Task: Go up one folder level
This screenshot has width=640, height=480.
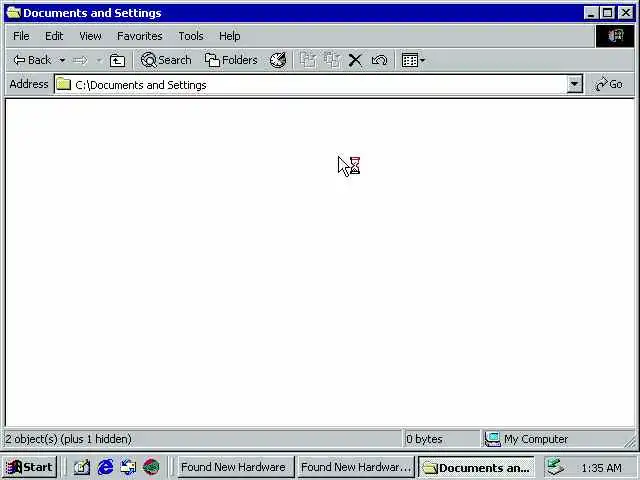Action: (x=118, y=60)
